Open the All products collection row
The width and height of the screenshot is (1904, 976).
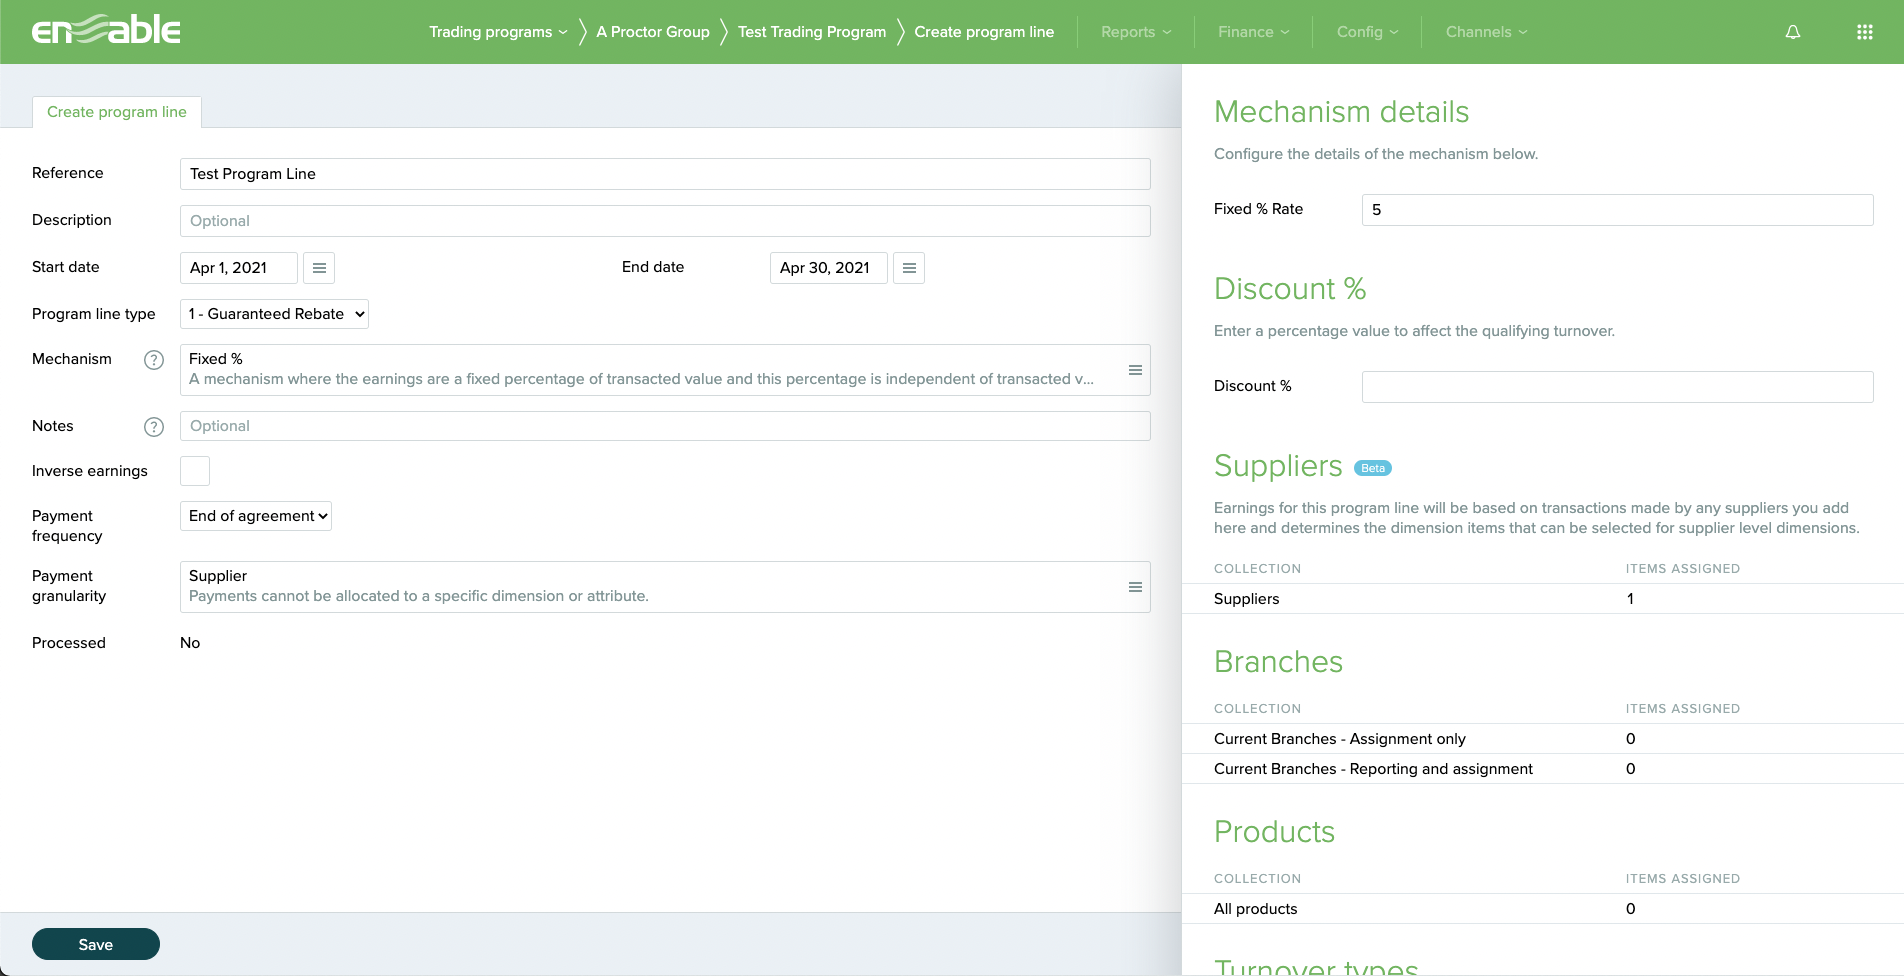pos(1543,909)
